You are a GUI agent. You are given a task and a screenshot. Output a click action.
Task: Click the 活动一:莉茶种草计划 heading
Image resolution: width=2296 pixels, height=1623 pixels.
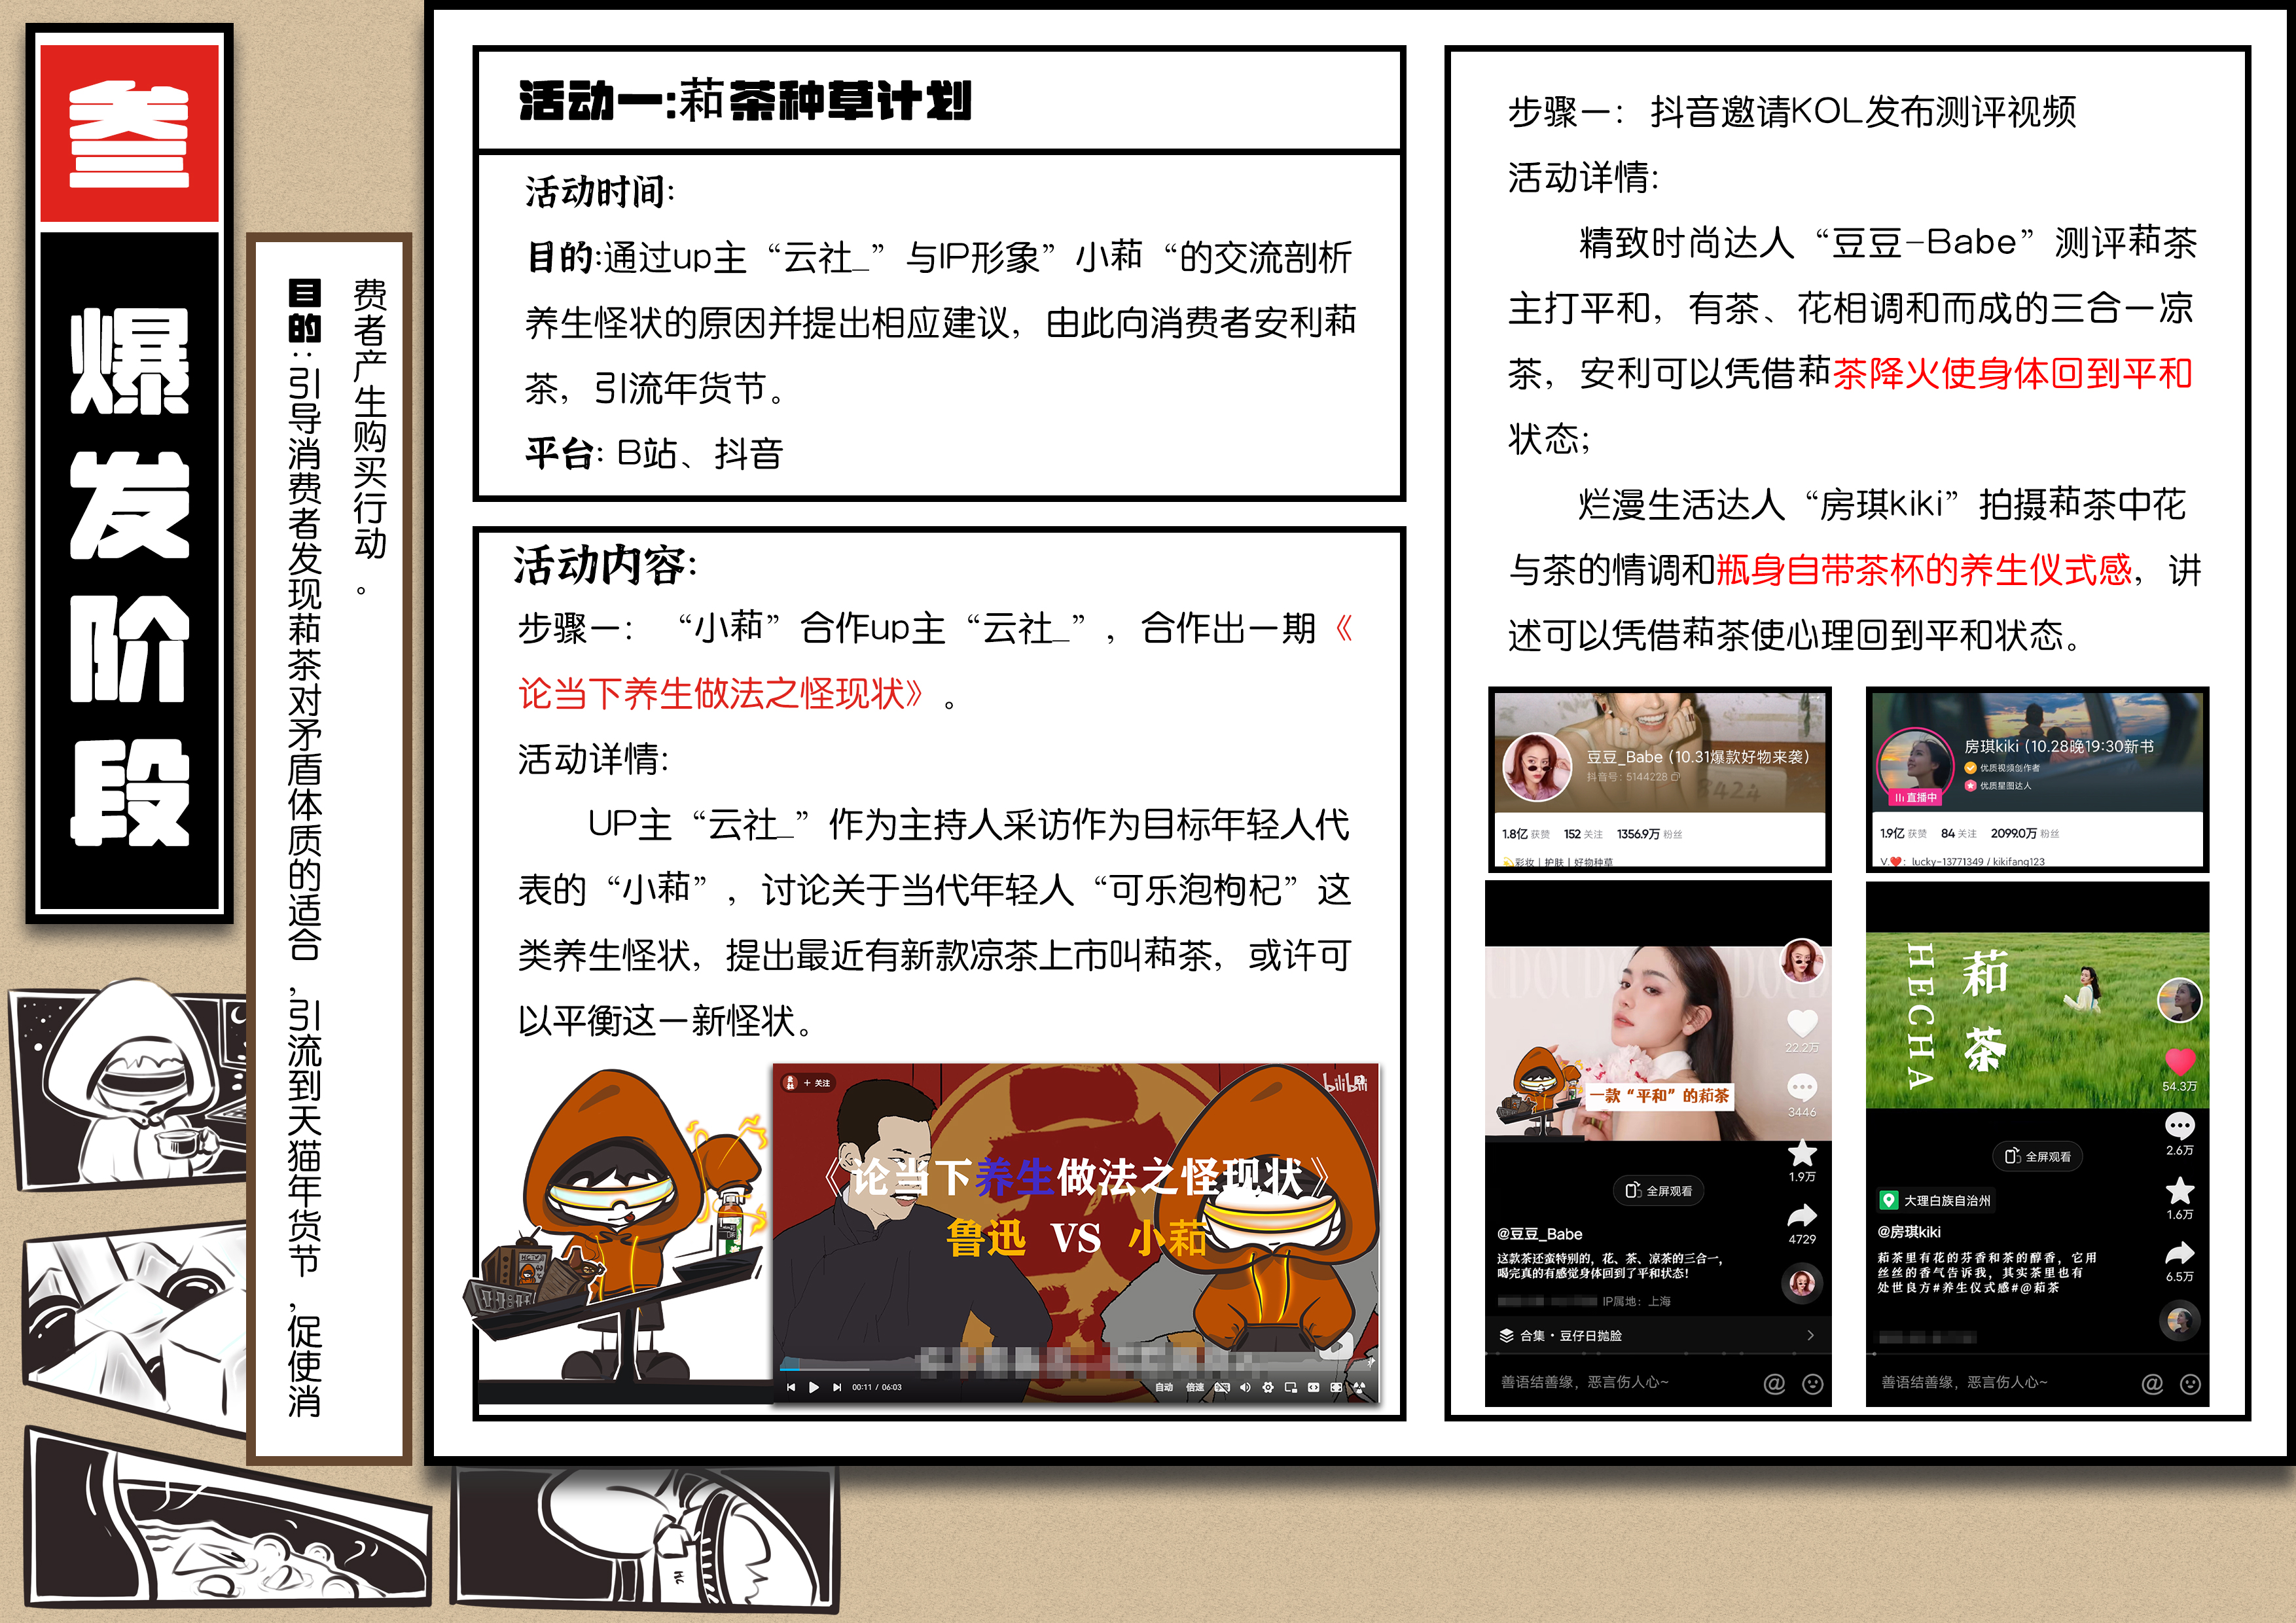click(745, 100)
